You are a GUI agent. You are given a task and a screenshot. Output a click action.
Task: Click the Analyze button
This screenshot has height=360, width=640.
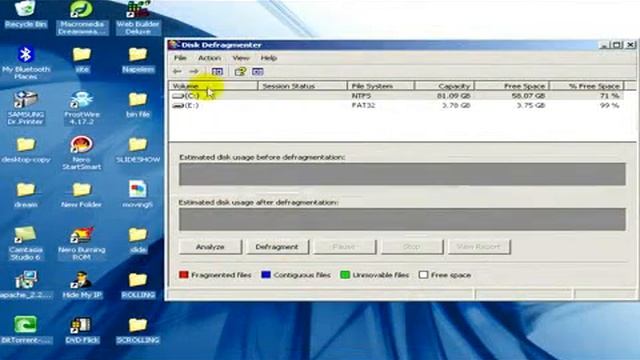click(210, 247)
